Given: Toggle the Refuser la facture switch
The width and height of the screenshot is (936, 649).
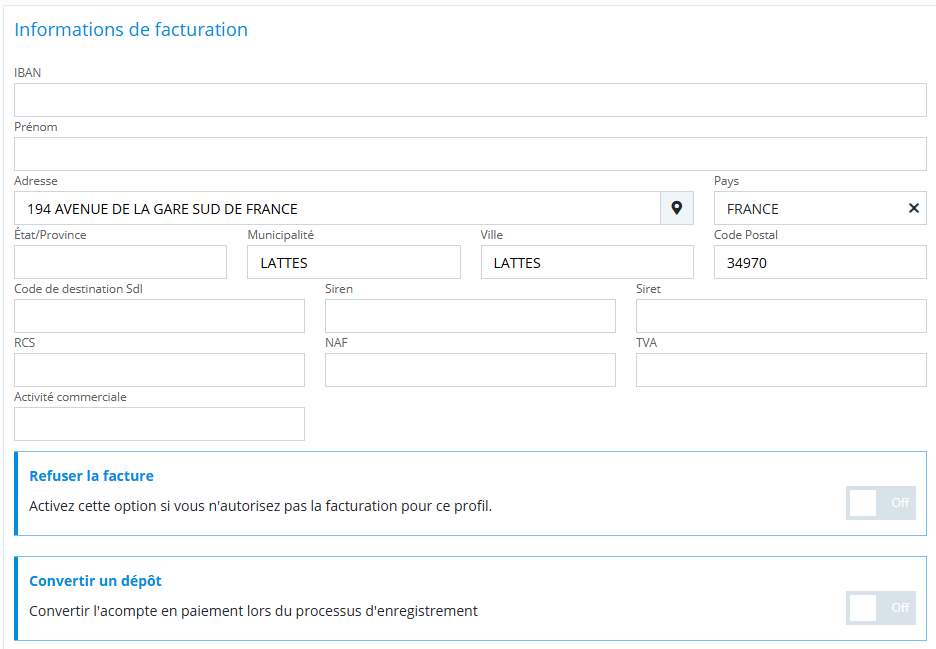Looking at the screenshot, I should pos(881,502).
